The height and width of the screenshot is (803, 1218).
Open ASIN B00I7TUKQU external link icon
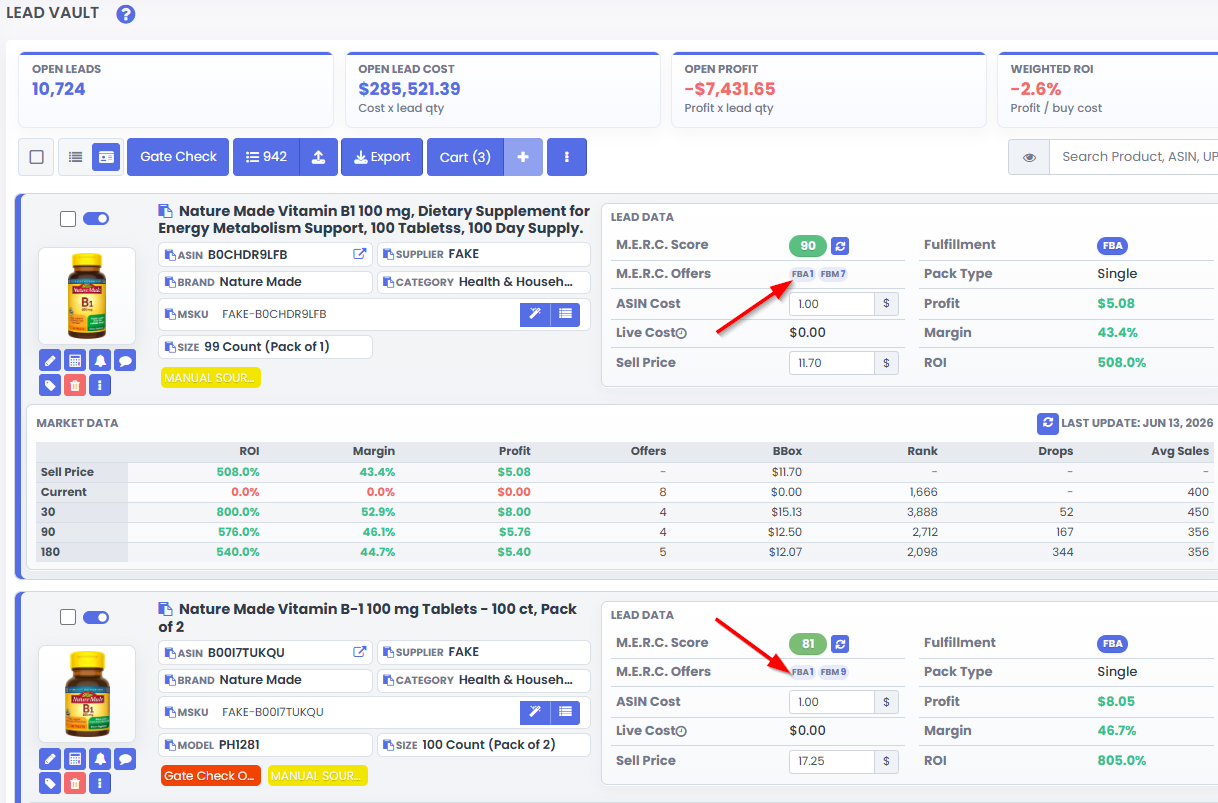coord(360,652)
